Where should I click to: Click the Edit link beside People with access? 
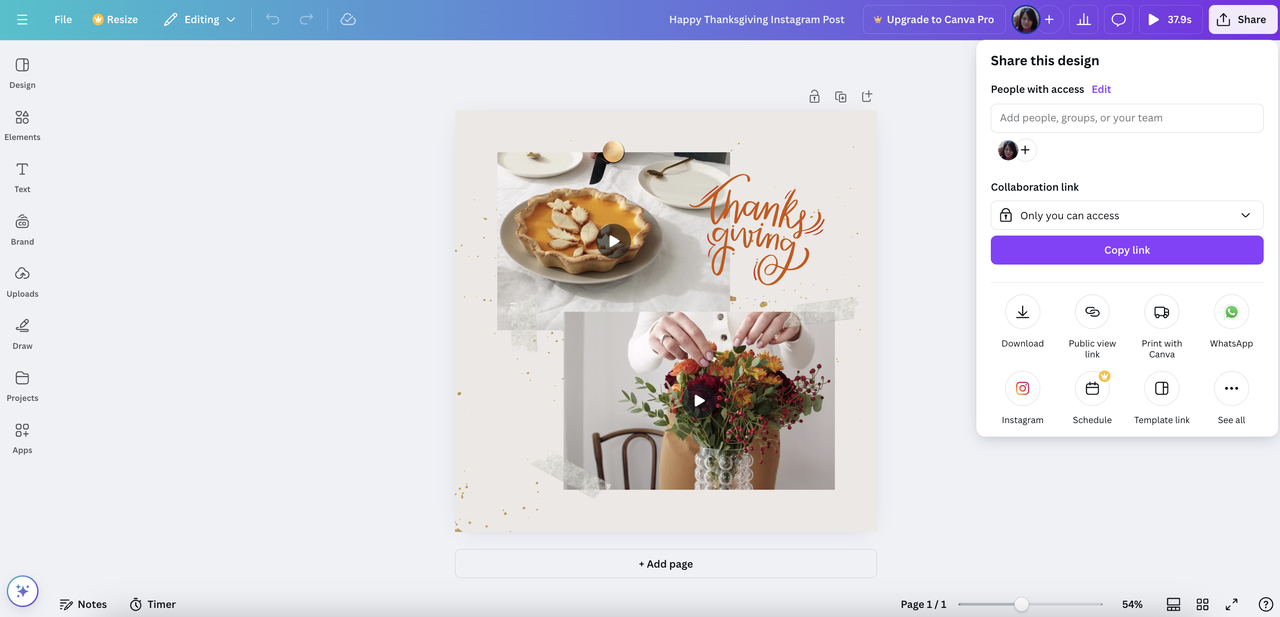click(x=1101, y=89)
